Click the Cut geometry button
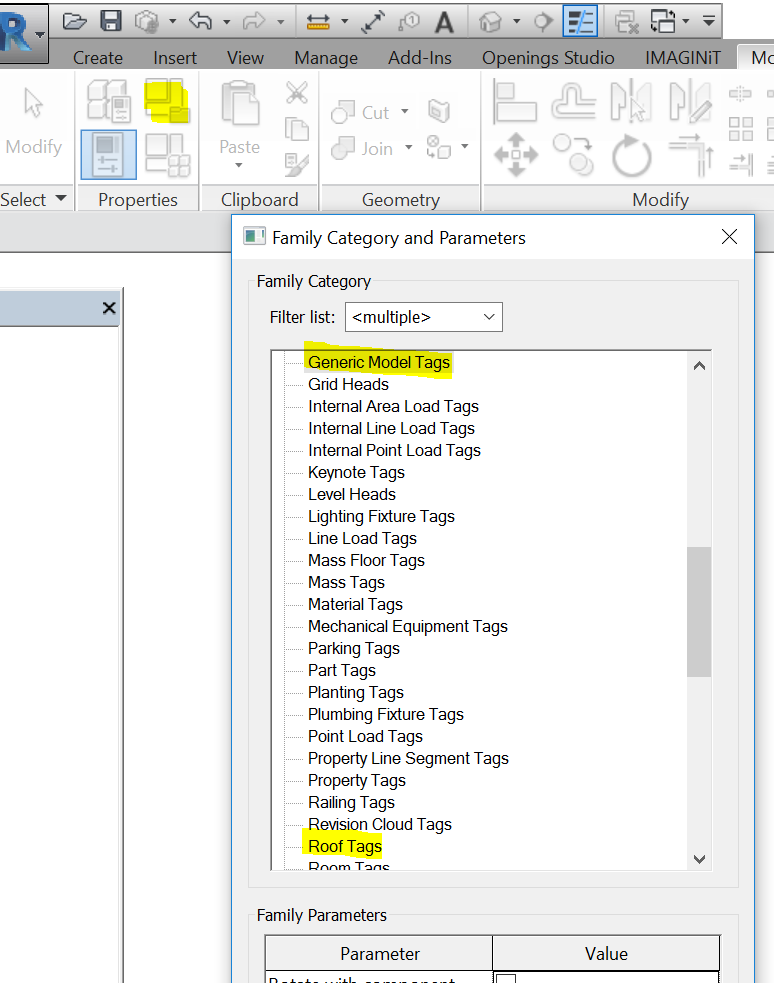The height and width of the screenshot is (983, 774). click(x=360, y=112)
